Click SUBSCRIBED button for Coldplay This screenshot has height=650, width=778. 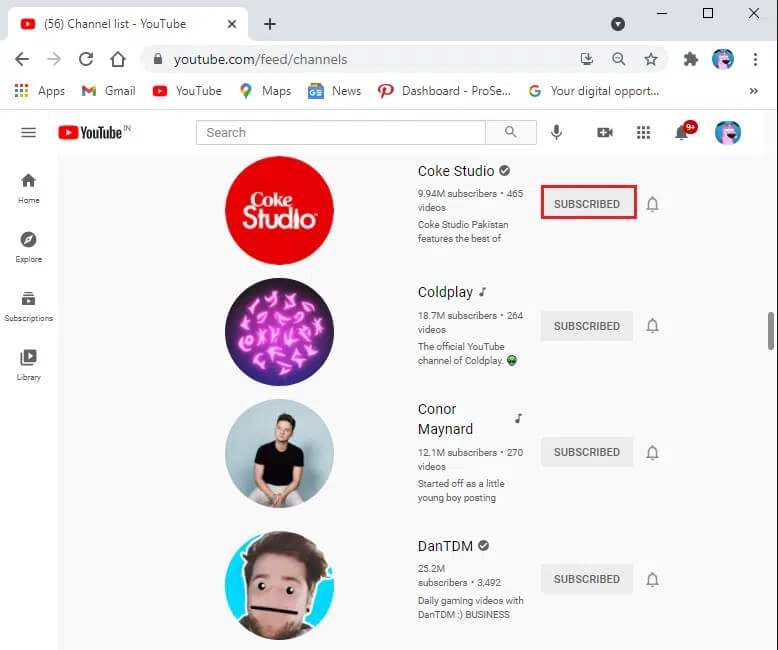pyautogui.click(x=587, y=326)
